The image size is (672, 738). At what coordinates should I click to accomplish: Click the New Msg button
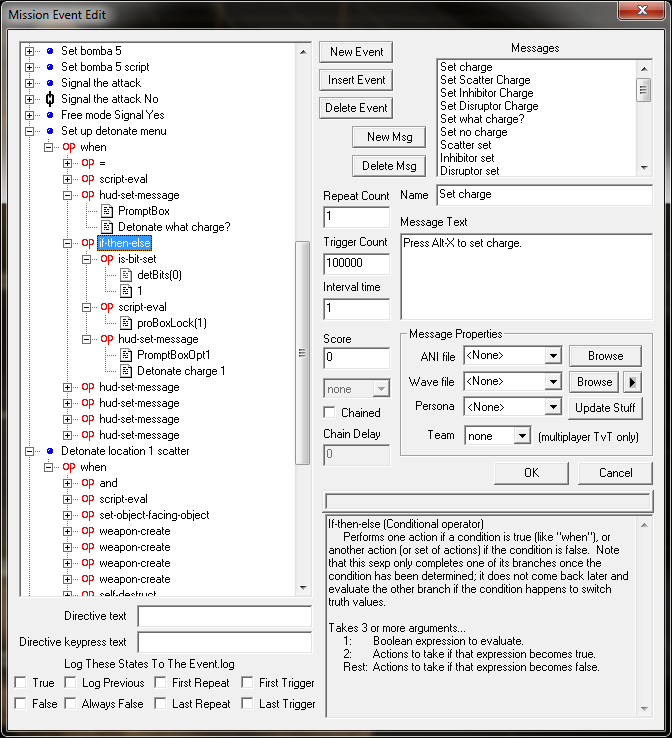pos(389,137)
